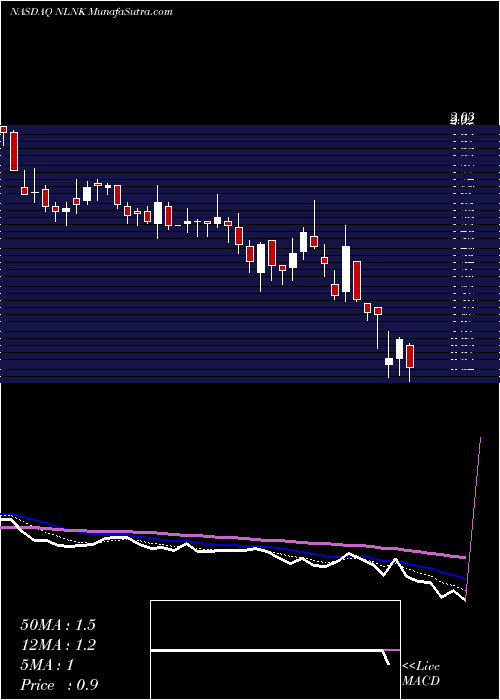Screen dimensions: 500x700
Task: Click the tall red candlestick at chart start
Action: click(14, 150)
